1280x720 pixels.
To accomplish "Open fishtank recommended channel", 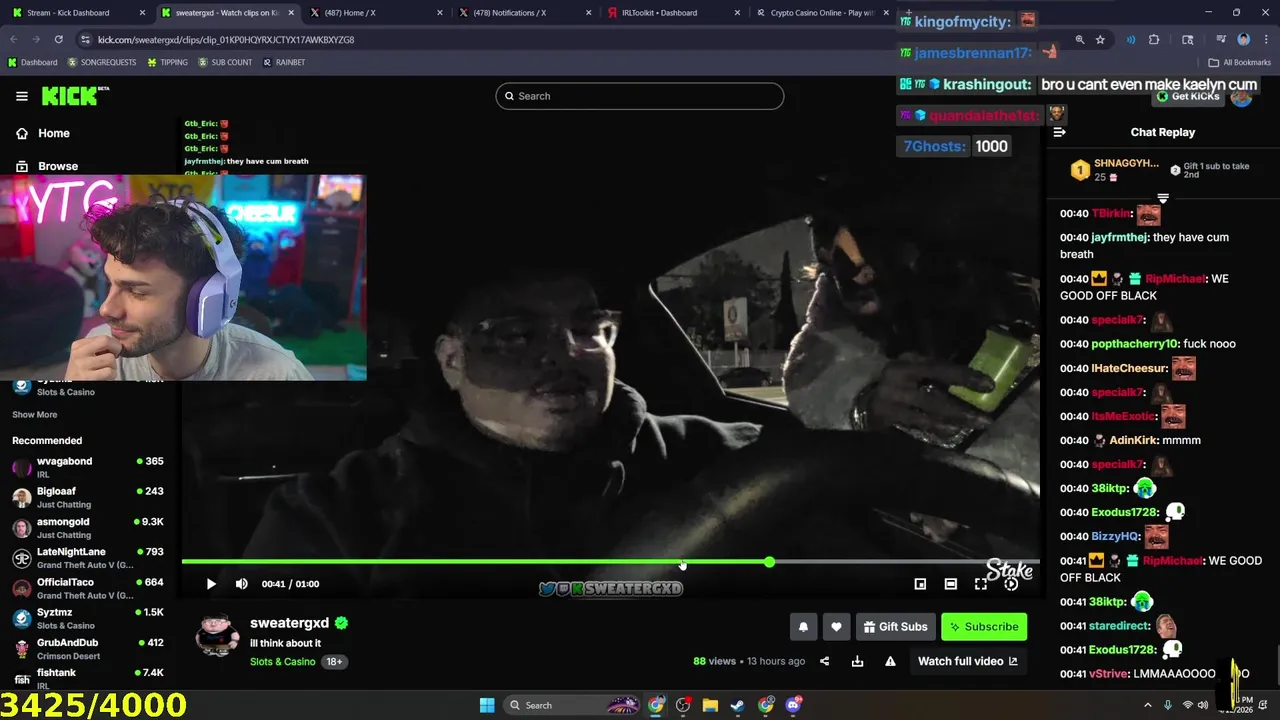I will click(88, 678).
